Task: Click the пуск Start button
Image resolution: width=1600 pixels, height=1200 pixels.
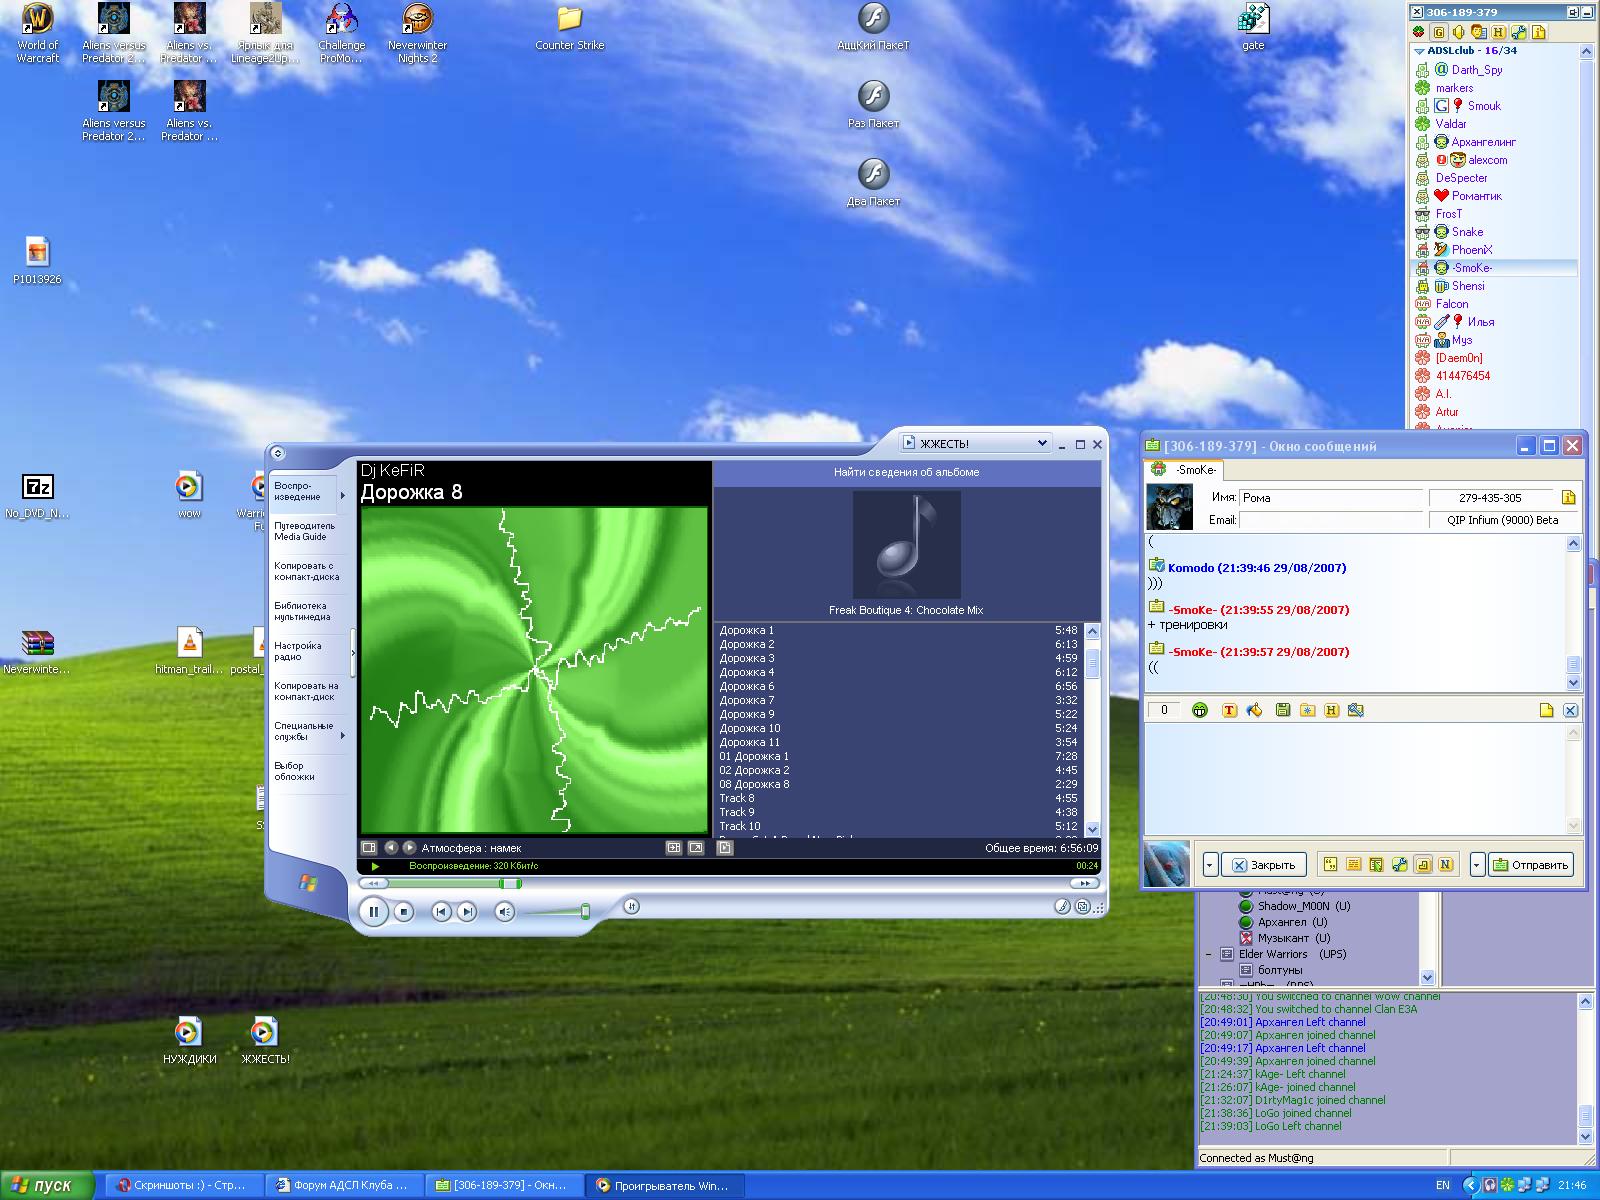Action: click(x=46, y=1185)
